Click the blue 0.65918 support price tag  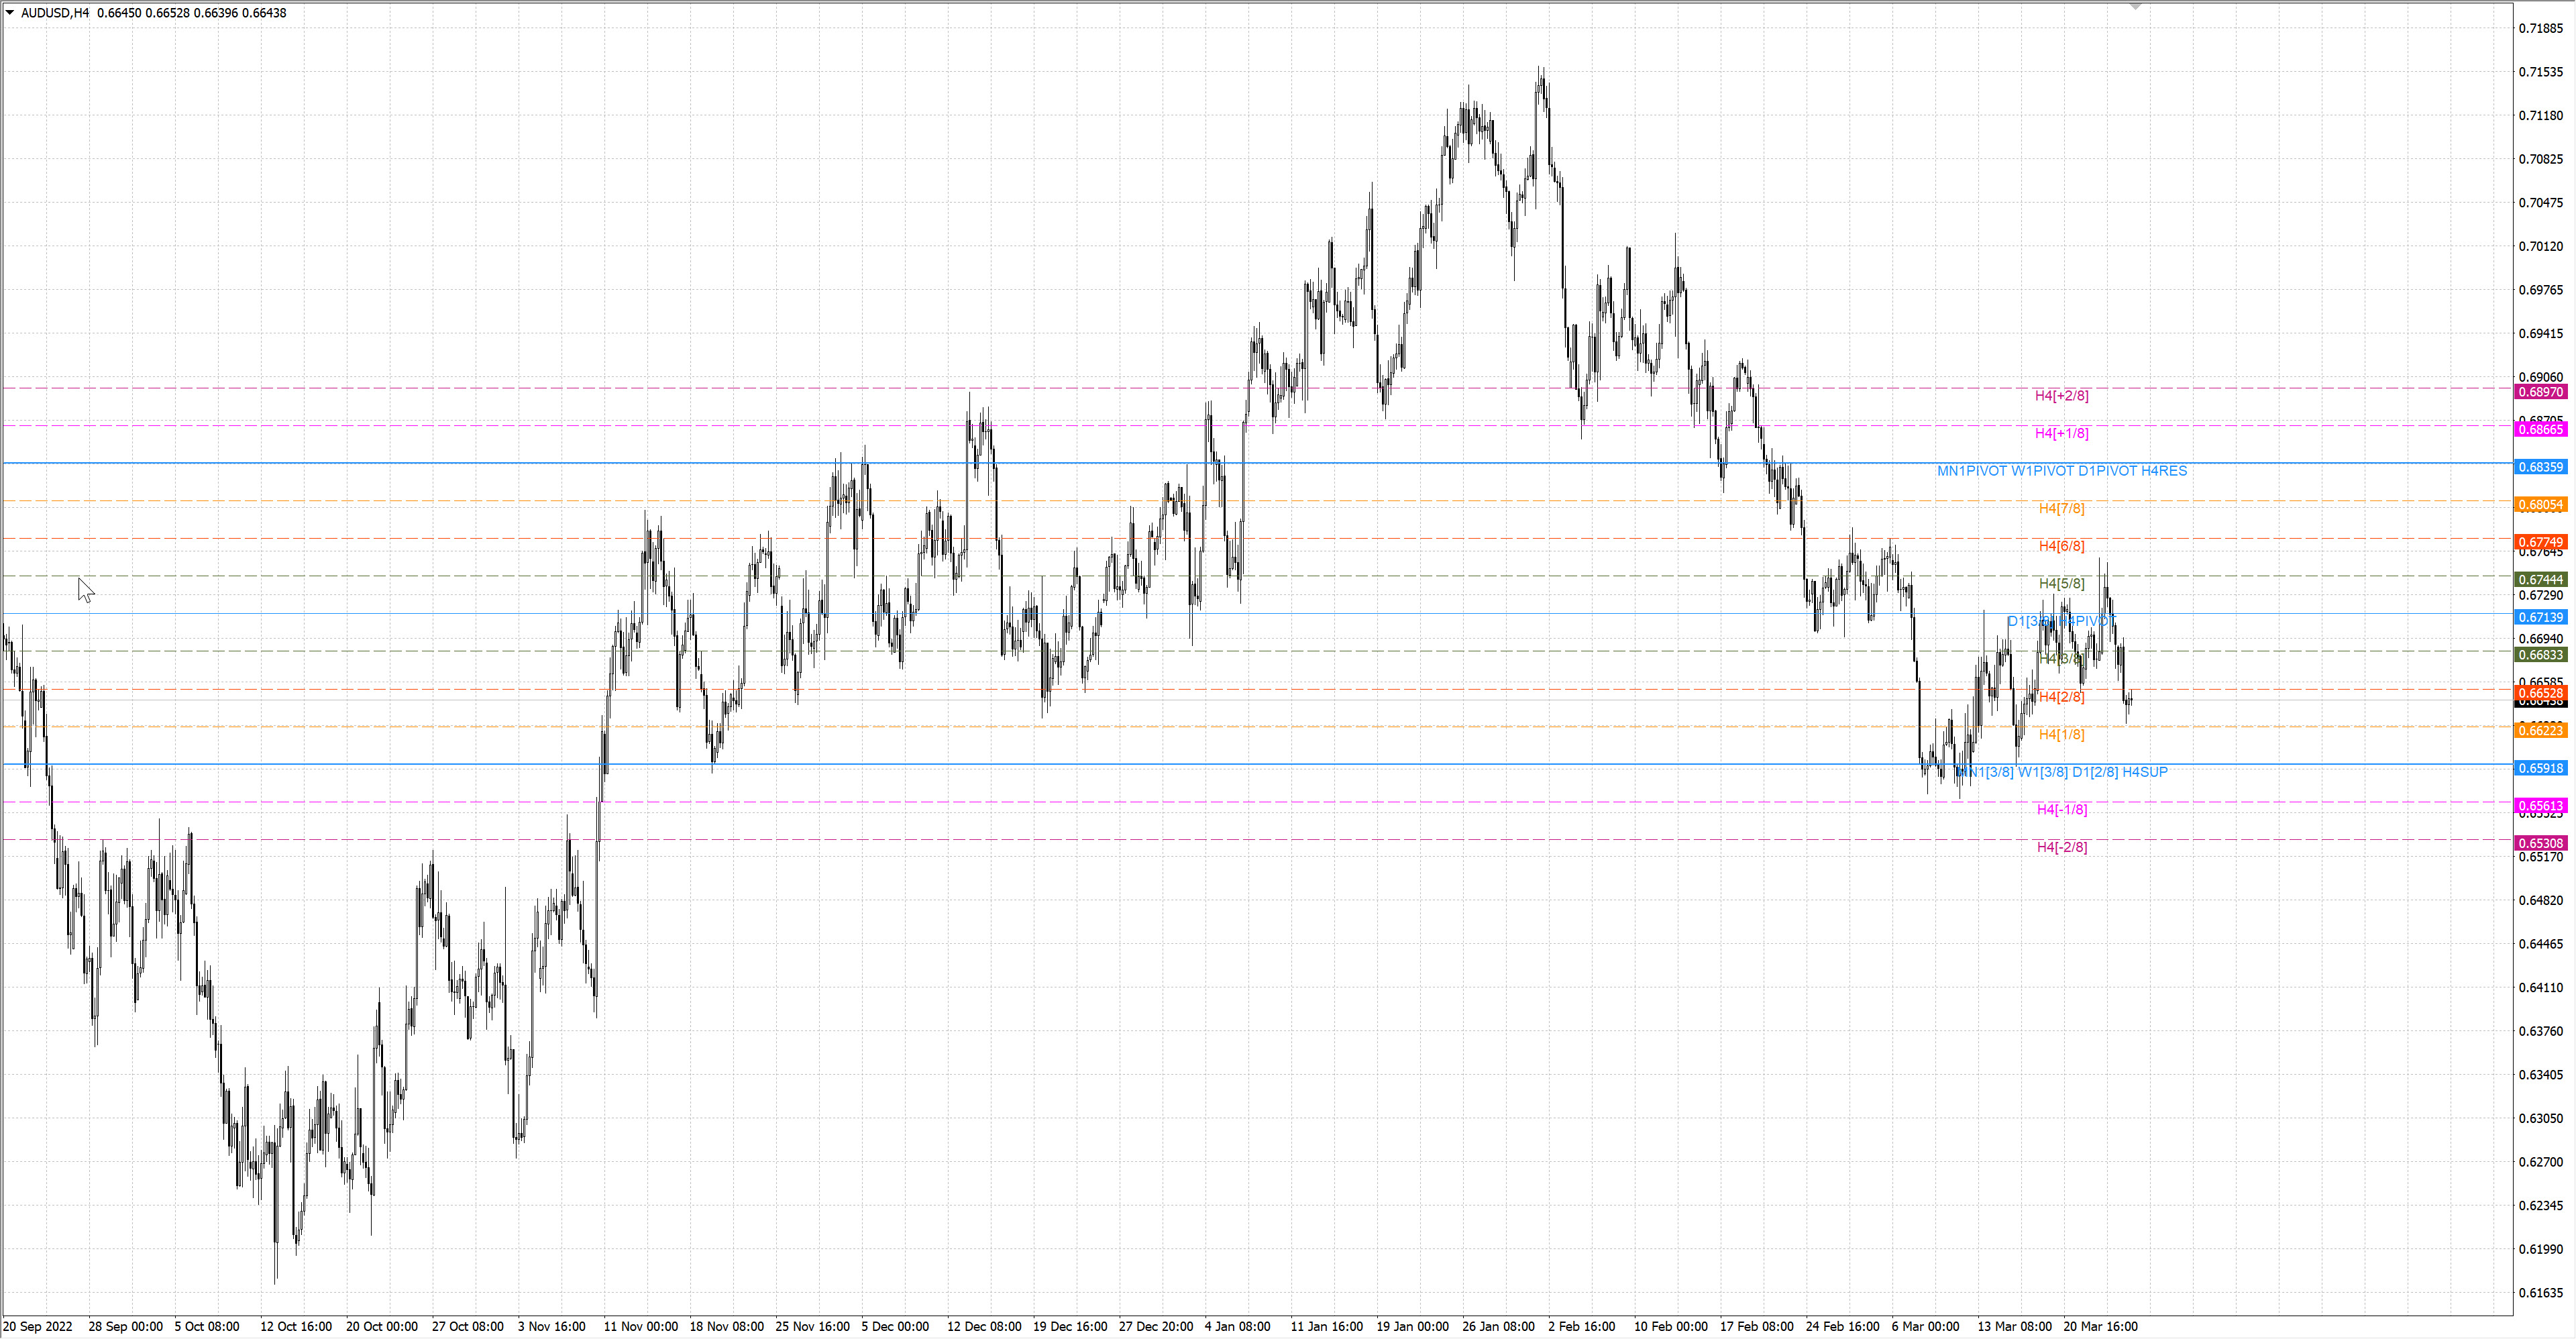click(x=2541, y=768)
